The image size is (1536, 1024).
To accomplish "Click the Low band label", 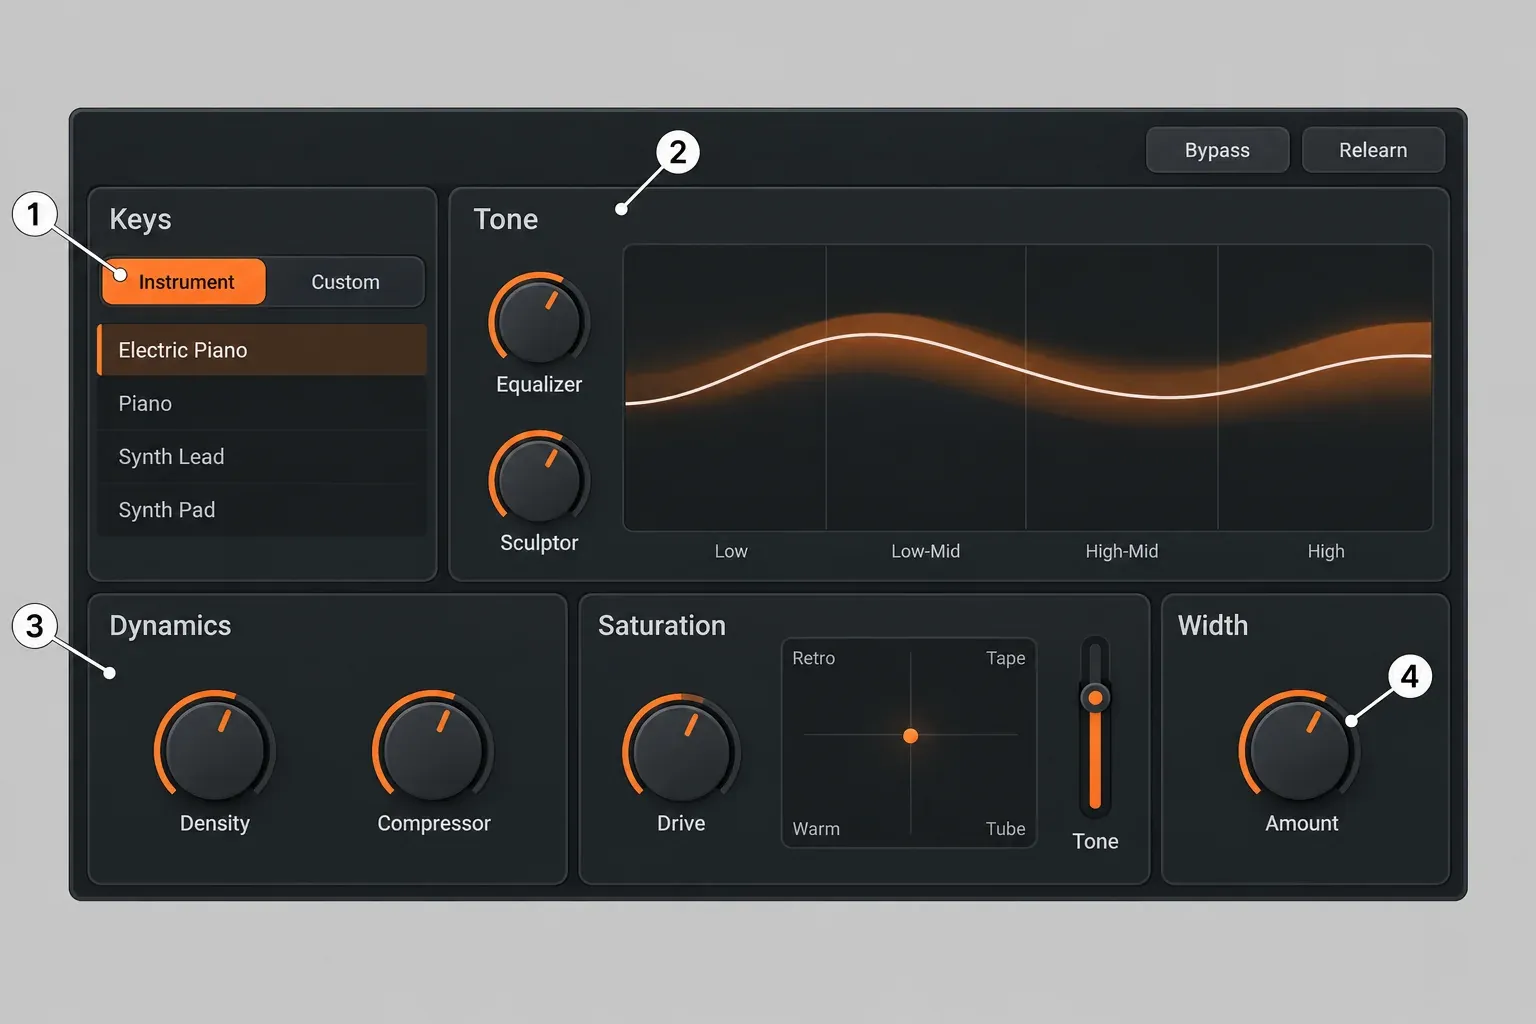I will click(731, 551).
